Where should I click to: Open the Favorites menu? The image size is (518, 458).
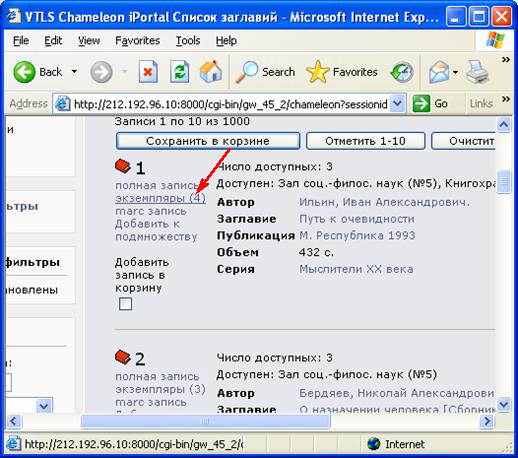(137, 41)
